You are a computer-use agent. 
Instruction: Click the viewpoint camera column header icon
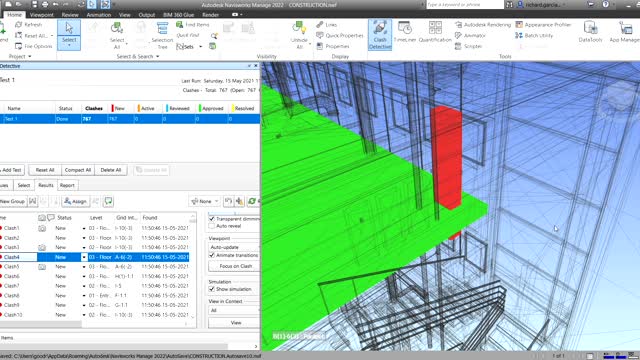point(42,218)
